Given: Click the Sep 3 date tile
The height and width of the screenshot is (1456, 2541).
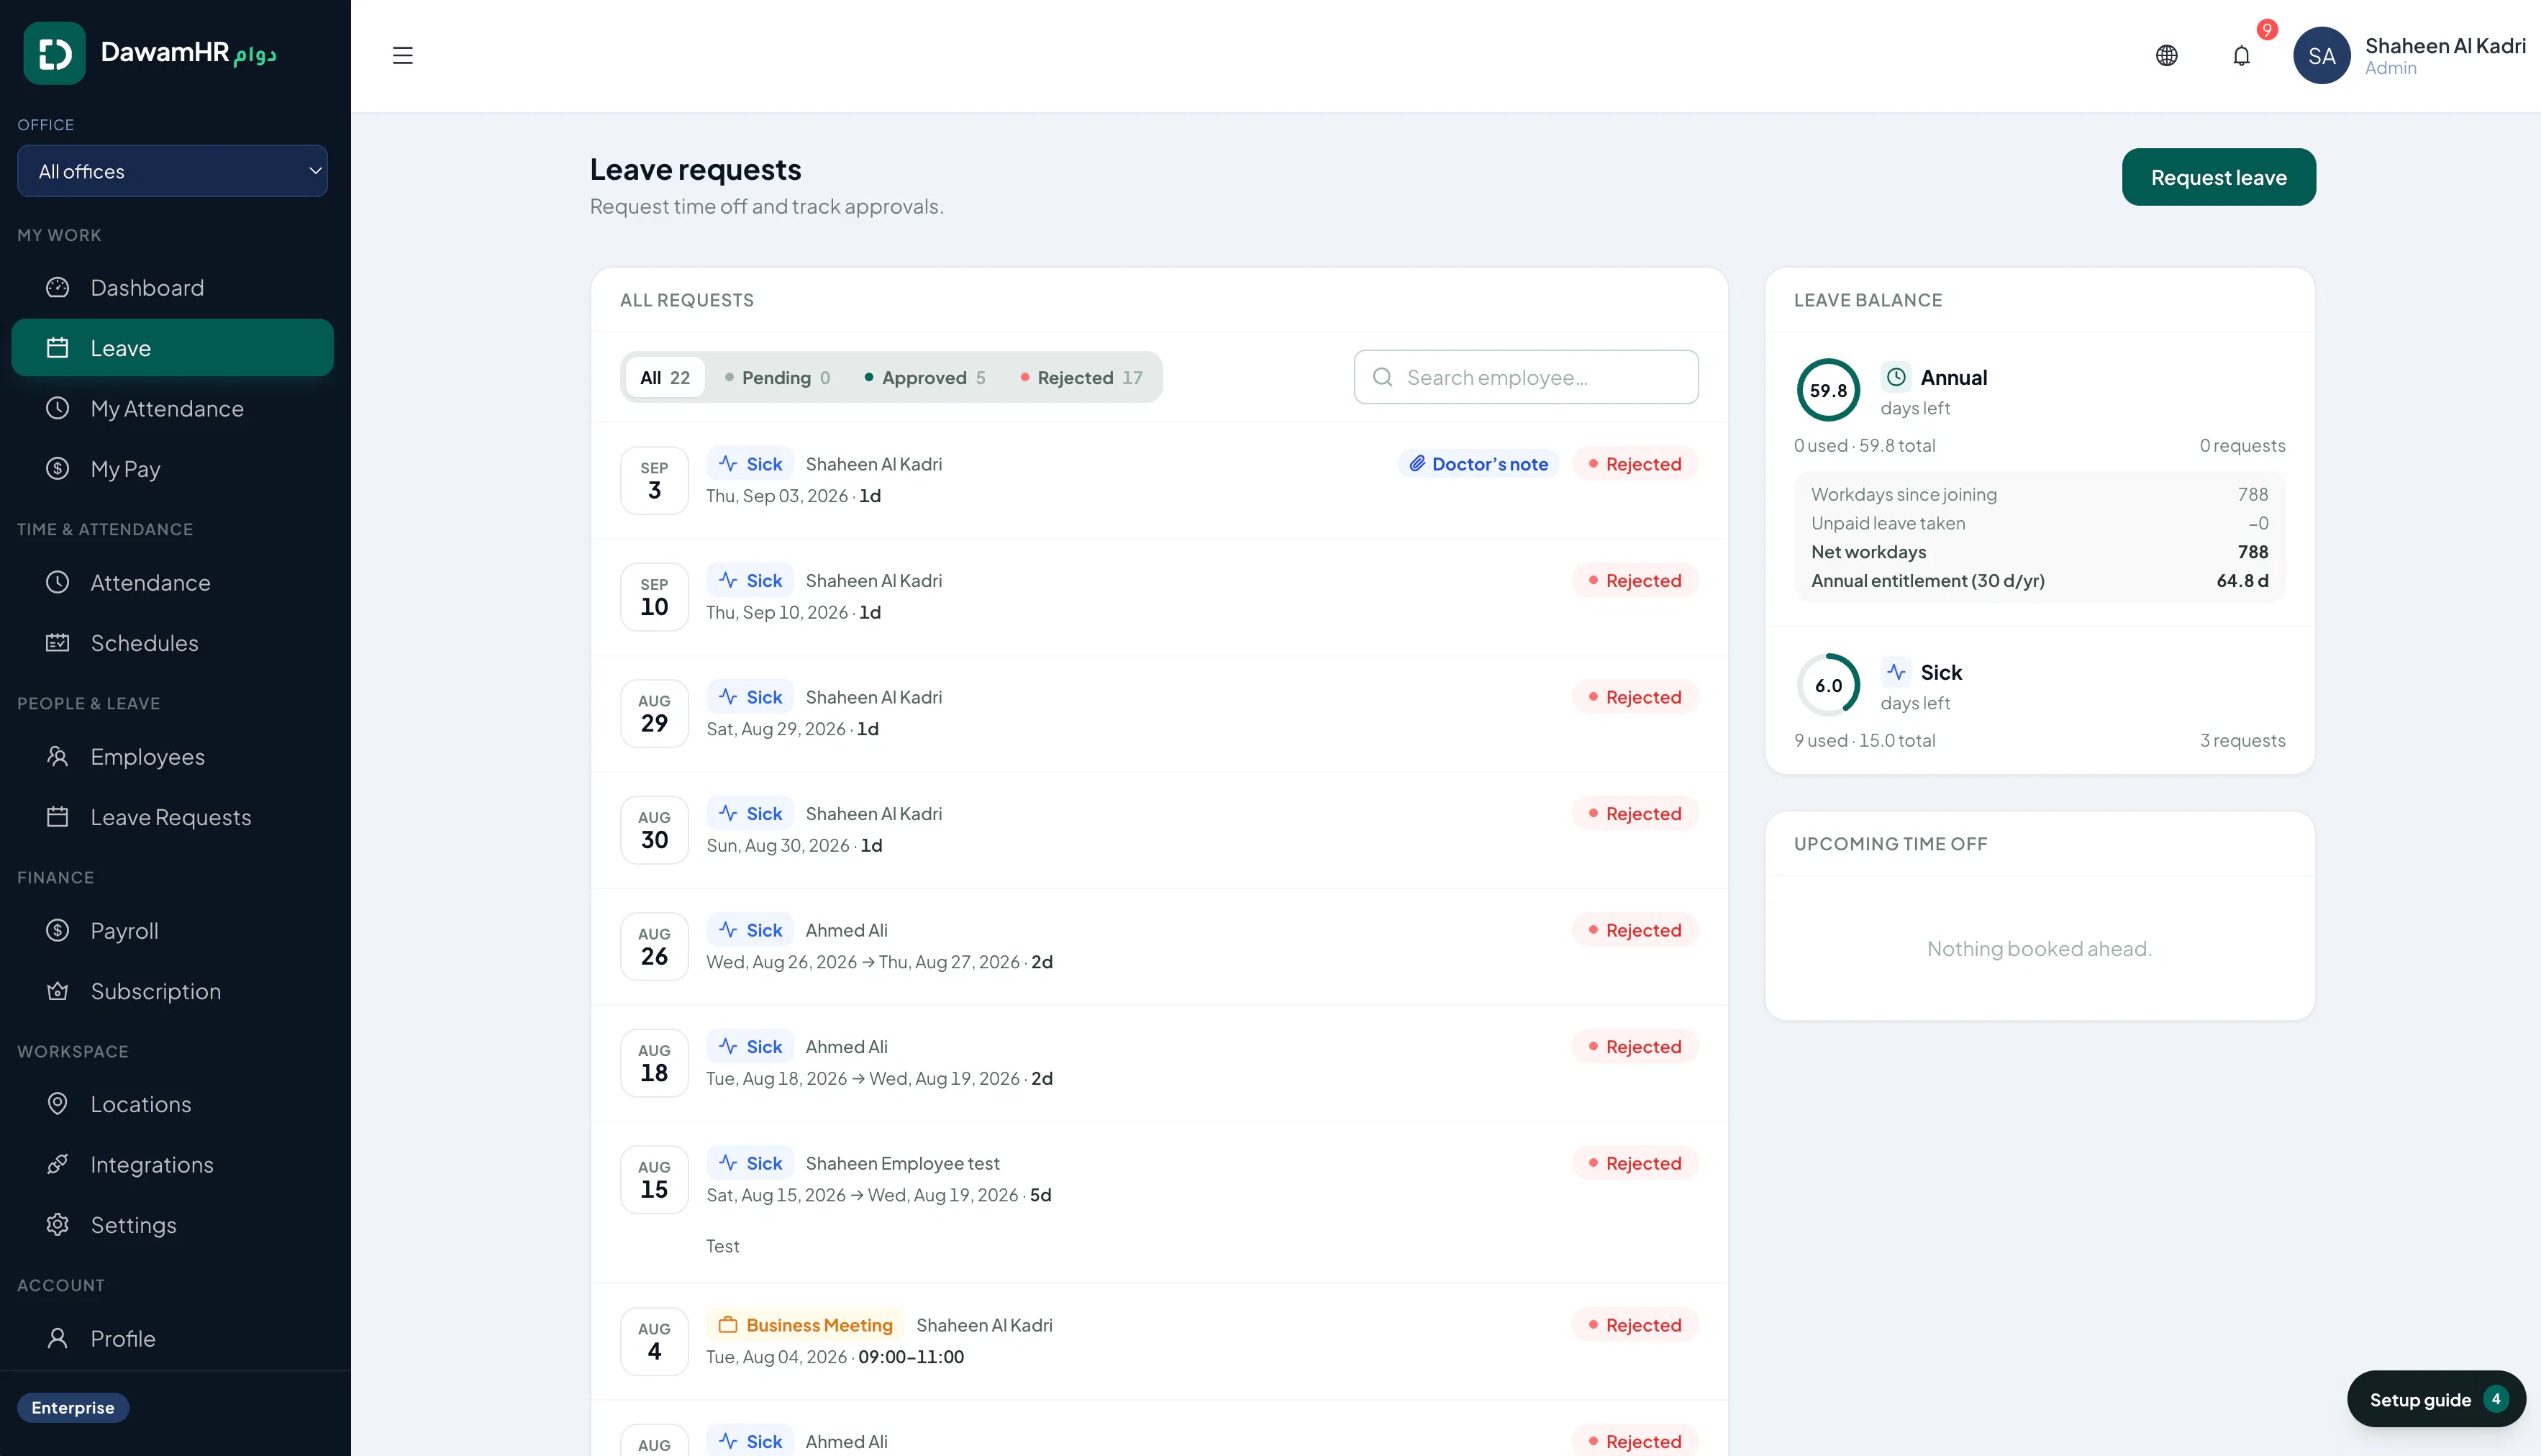Looking at the screenshot, I should [654, 480].
